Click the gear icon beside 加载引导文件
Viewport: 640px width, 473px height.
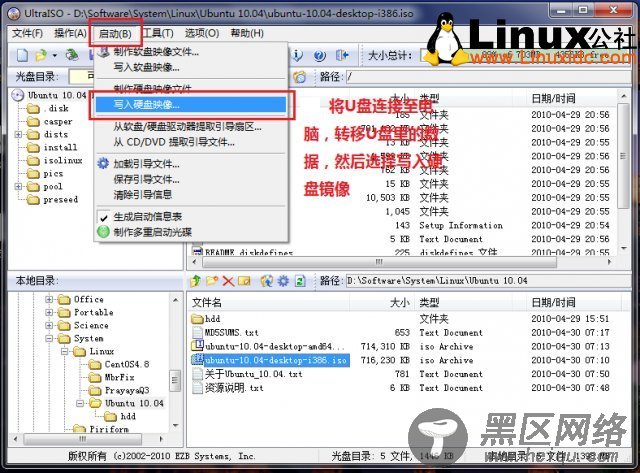pyautogui.click(x=103, y=163)
